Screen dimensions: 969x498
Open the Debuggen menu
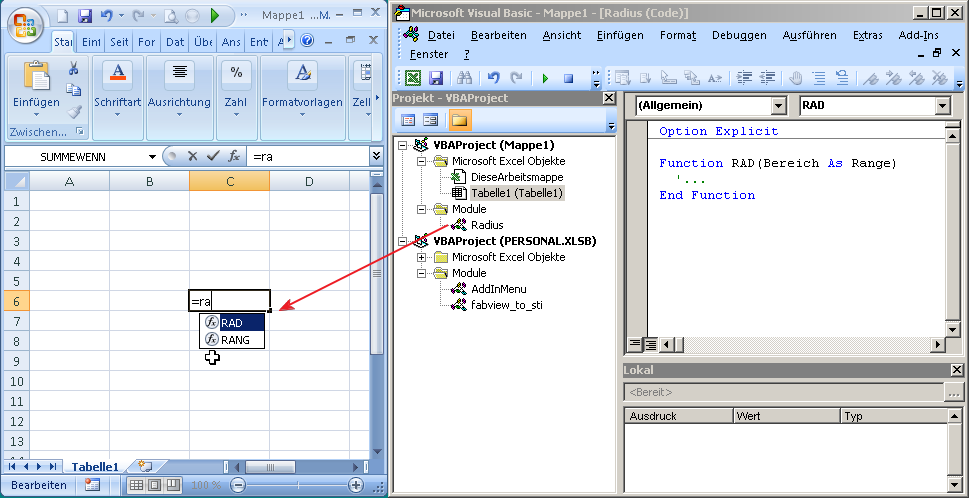pyautogui.click(x=739, y=35)
